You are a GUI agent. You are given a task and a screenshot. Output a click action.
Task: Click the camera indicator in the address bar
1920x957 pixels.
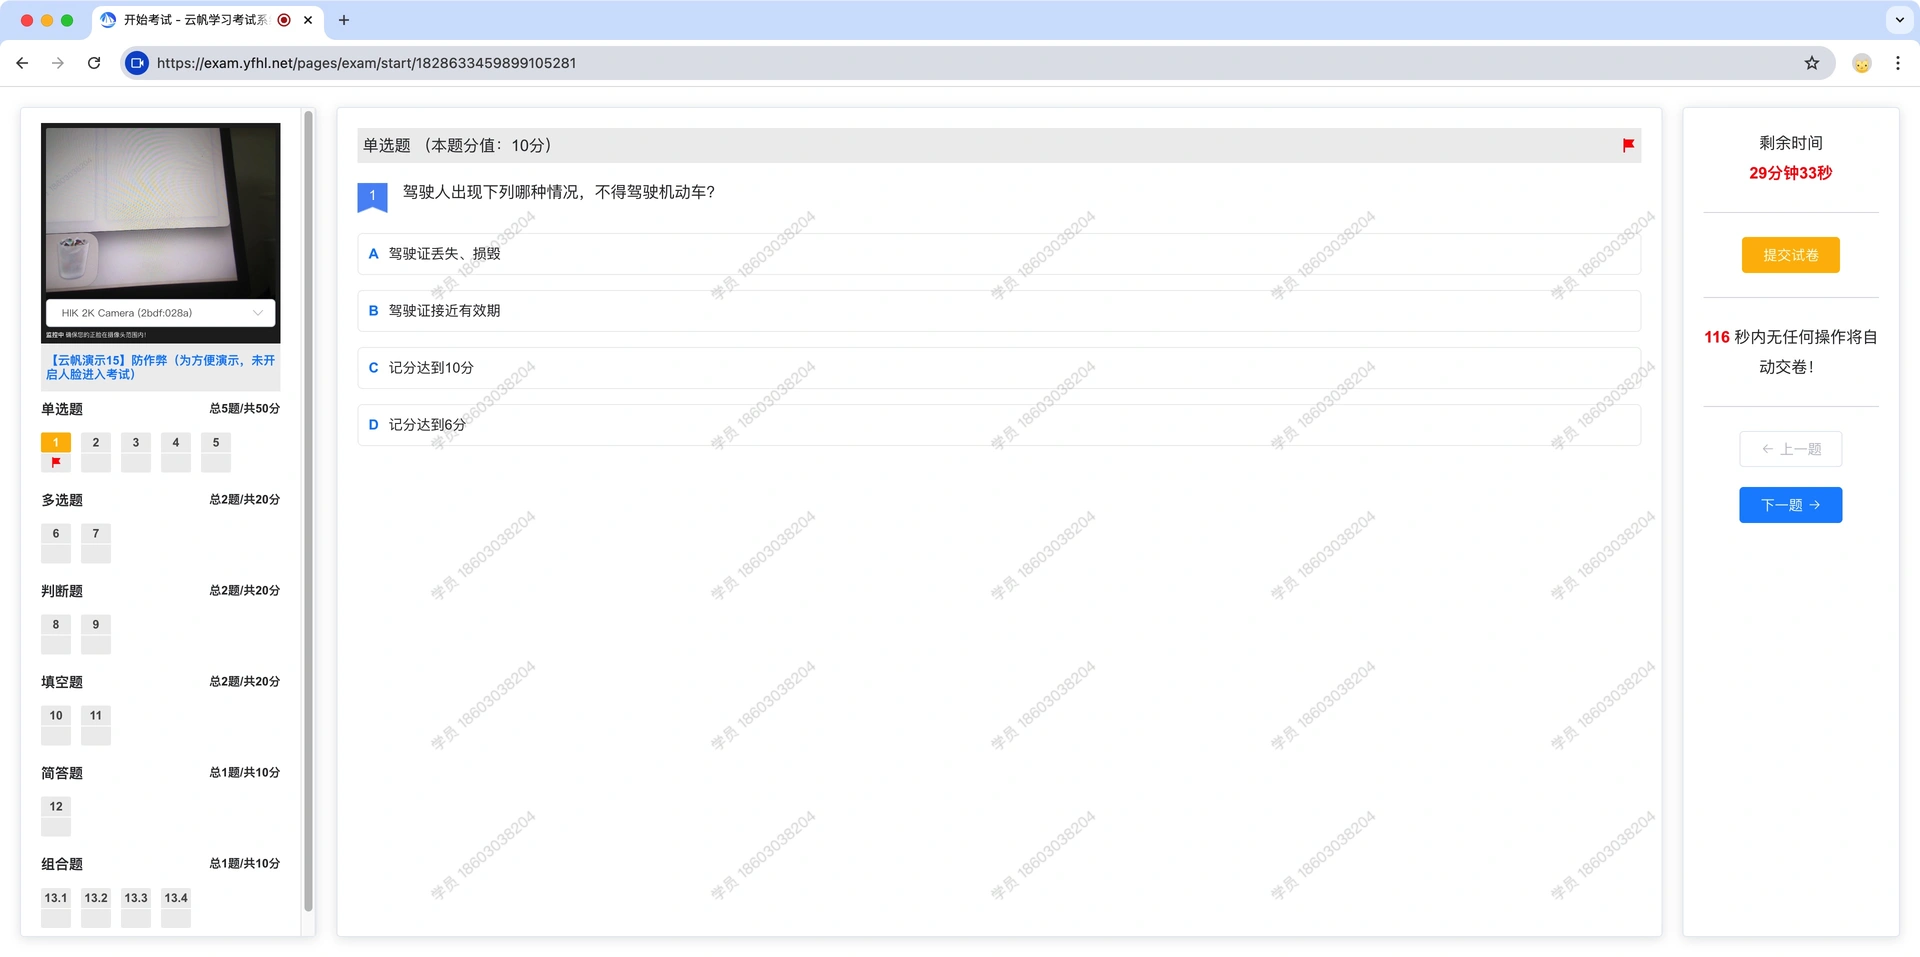click(137, 63)
